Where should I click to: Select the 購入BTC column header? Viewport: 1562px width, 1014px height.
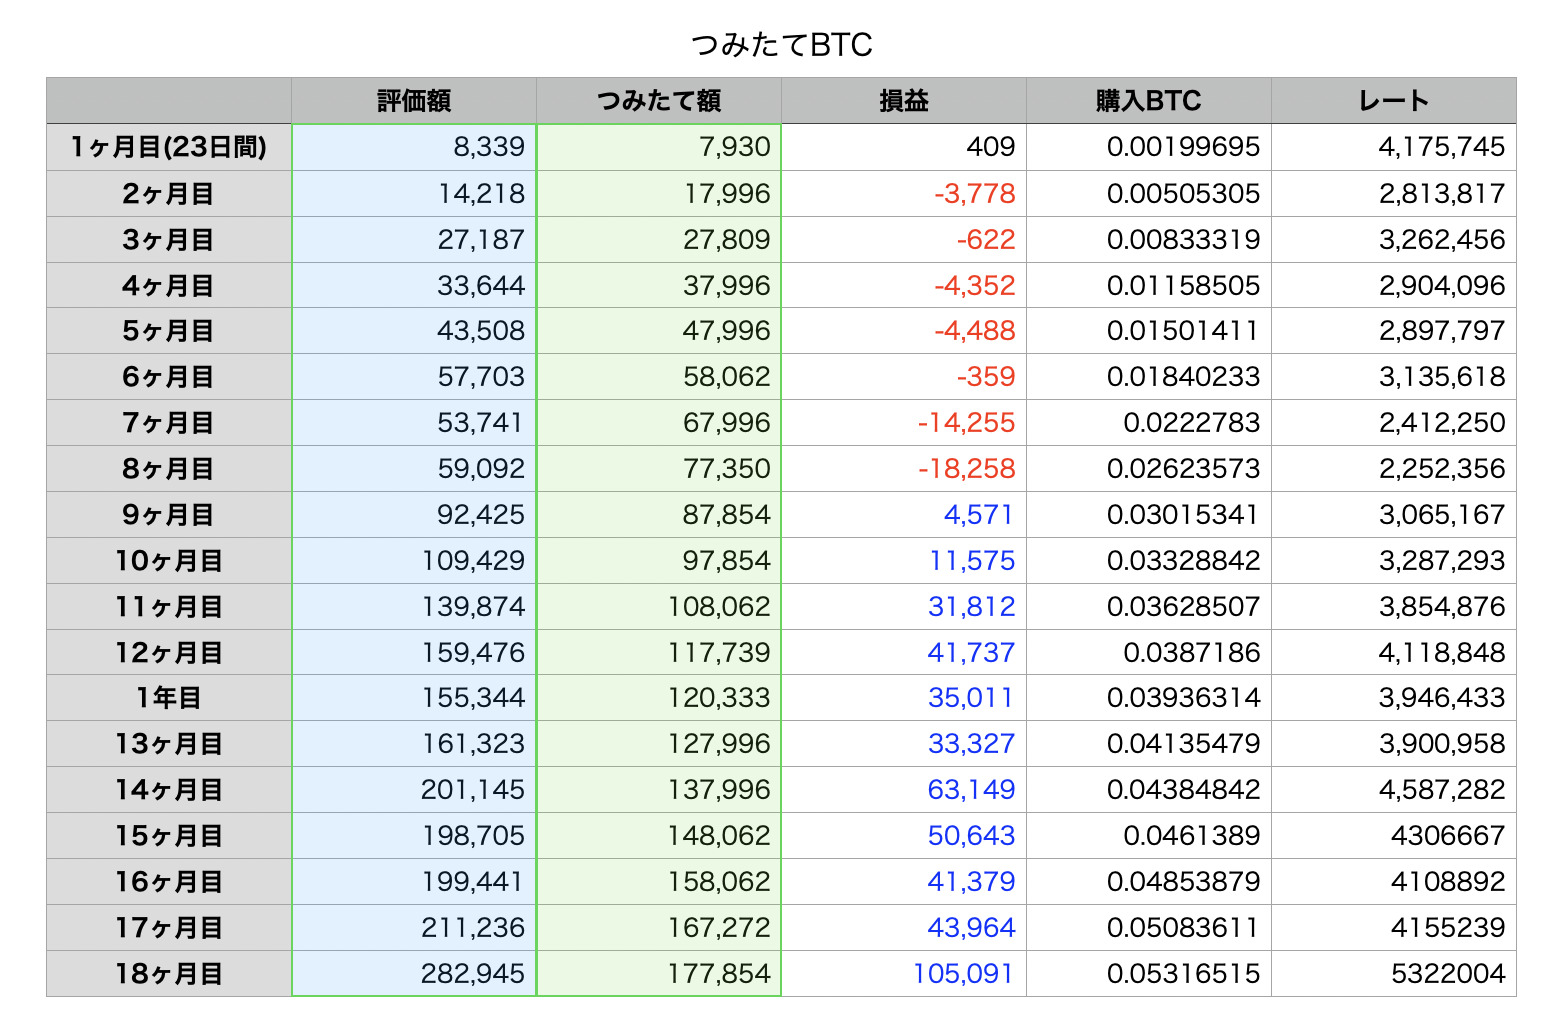[x=1149, y=101]
